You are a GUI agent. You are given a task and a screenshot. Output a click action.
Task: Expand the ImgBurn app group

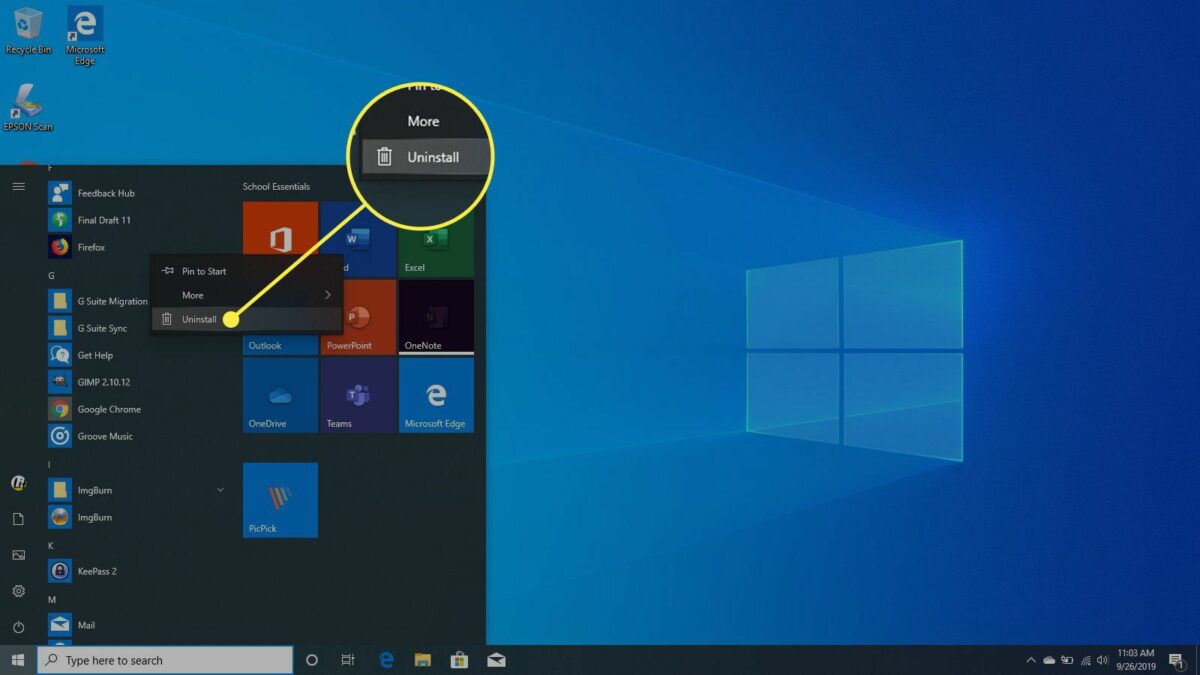pyautogui.click(x=219, y=489)
